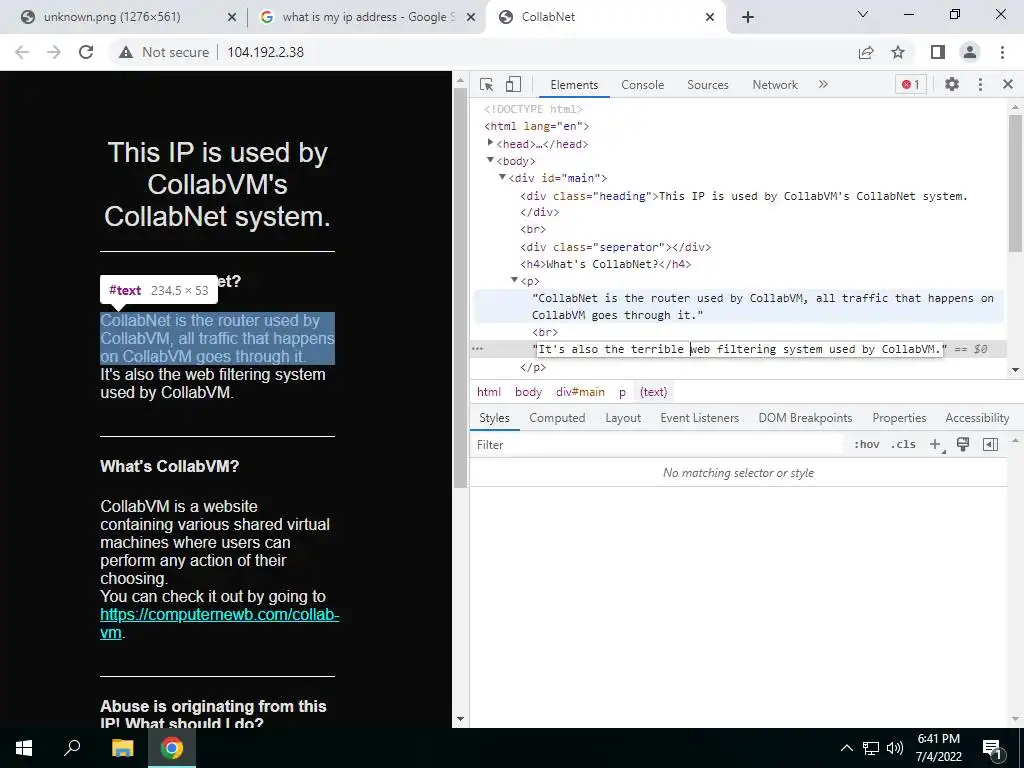Collapse the body element node
This screenshot has width=1024, height=768.
coord(490,161)
